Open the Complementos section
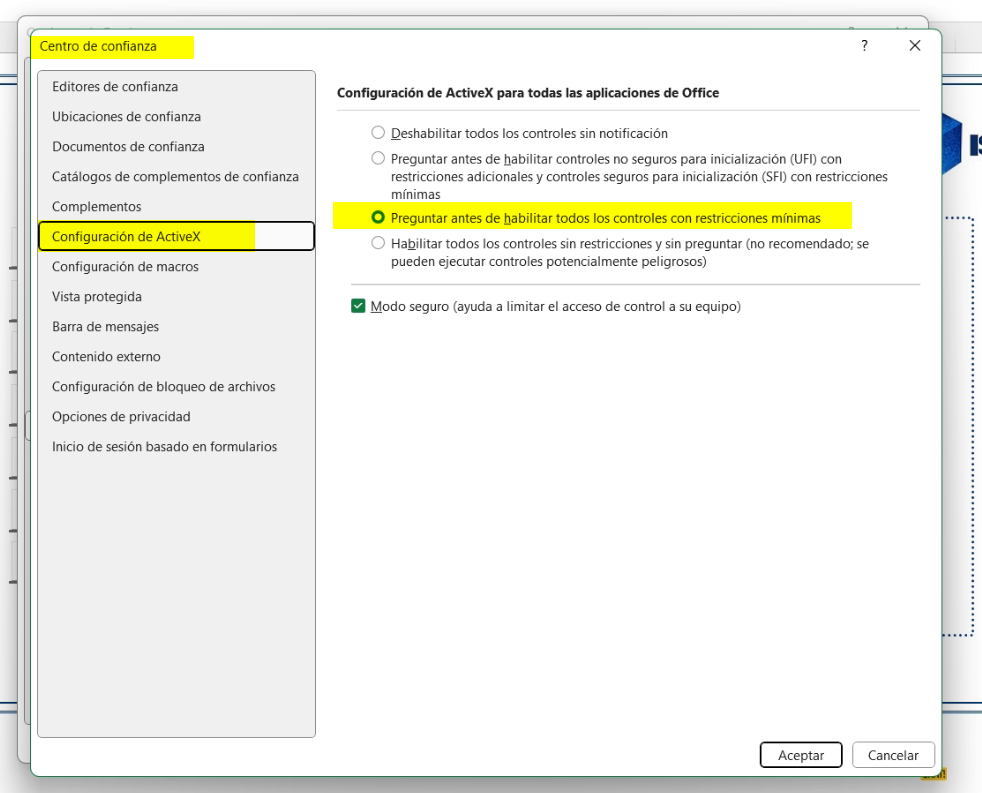 coord(176,207)
